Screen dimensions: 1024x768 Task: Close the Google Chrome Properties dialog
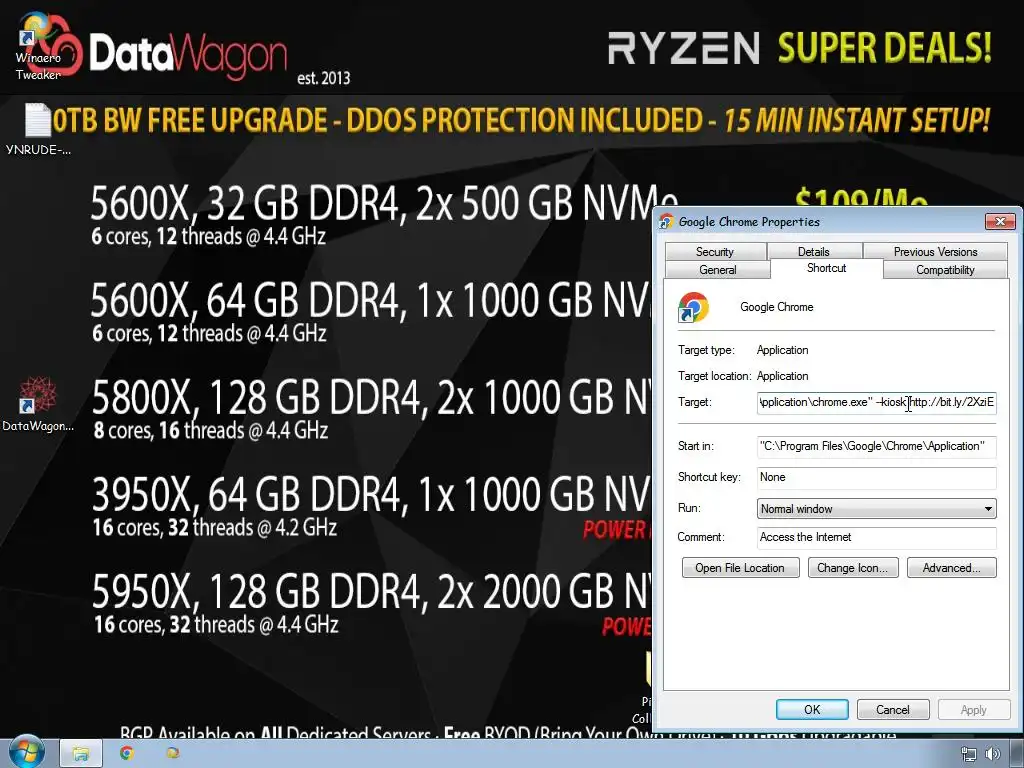tap(1000, 222)
